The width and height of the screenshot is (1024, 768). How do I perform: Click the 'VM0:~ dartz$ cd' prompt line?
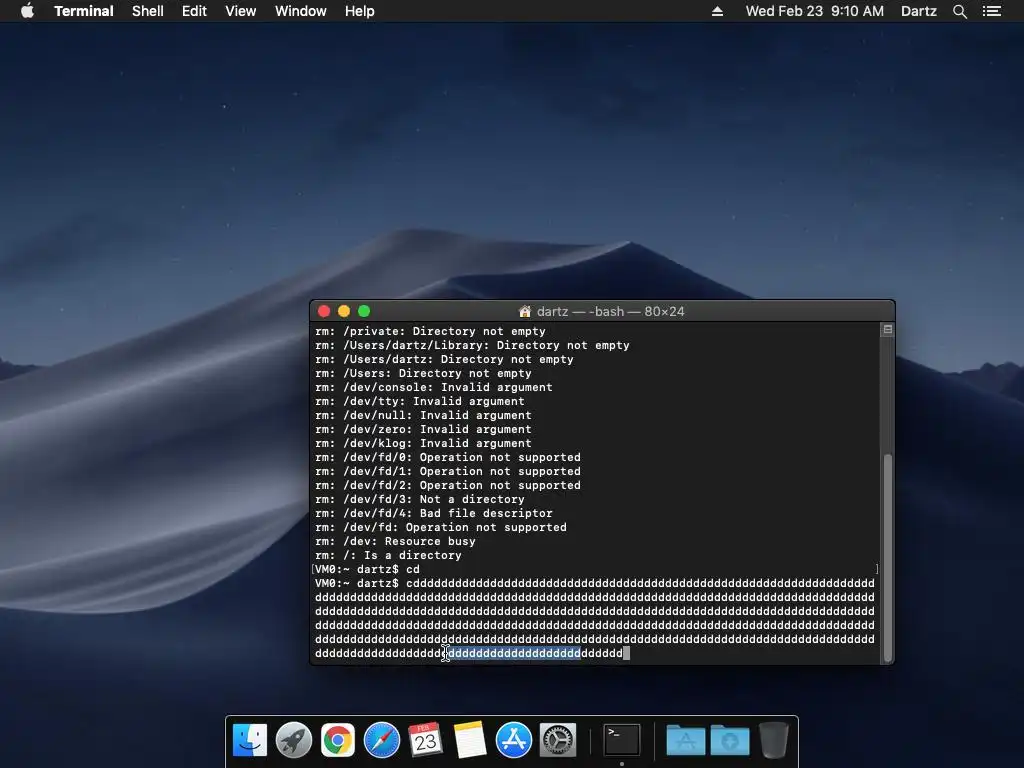[368, 569]
